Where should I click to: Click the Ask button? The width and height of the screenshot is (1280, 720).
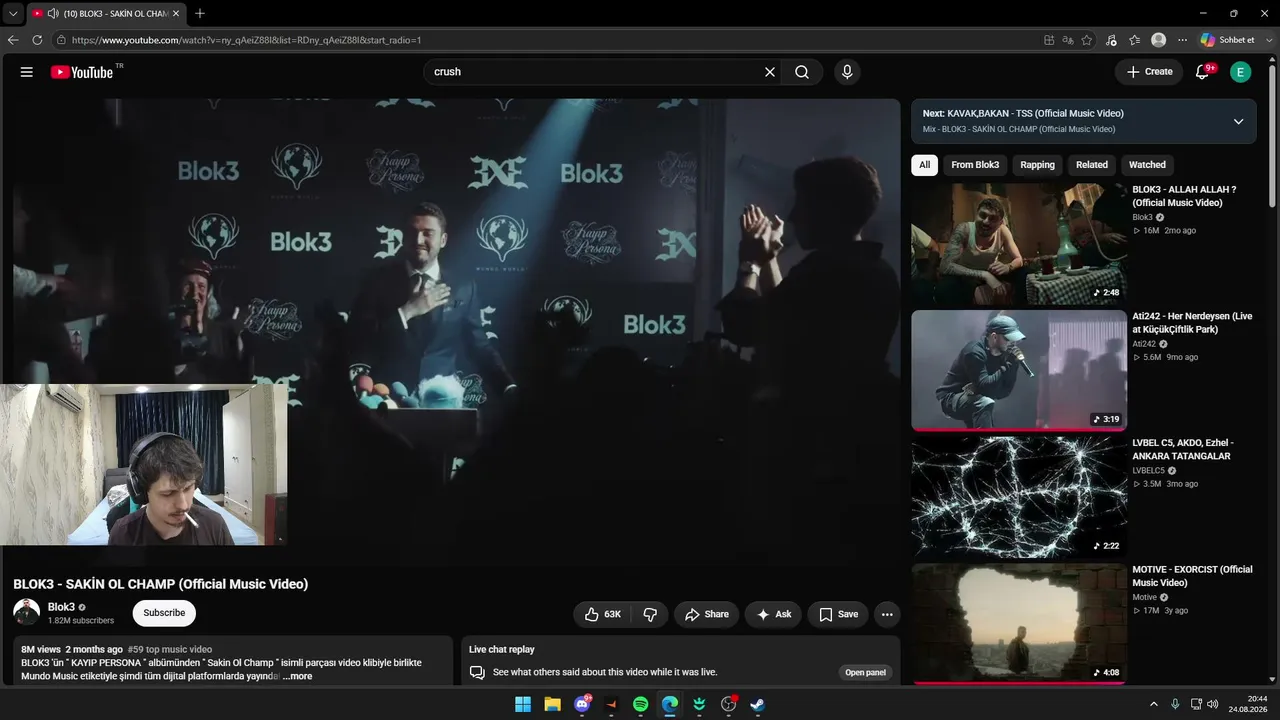coord(773,614)
